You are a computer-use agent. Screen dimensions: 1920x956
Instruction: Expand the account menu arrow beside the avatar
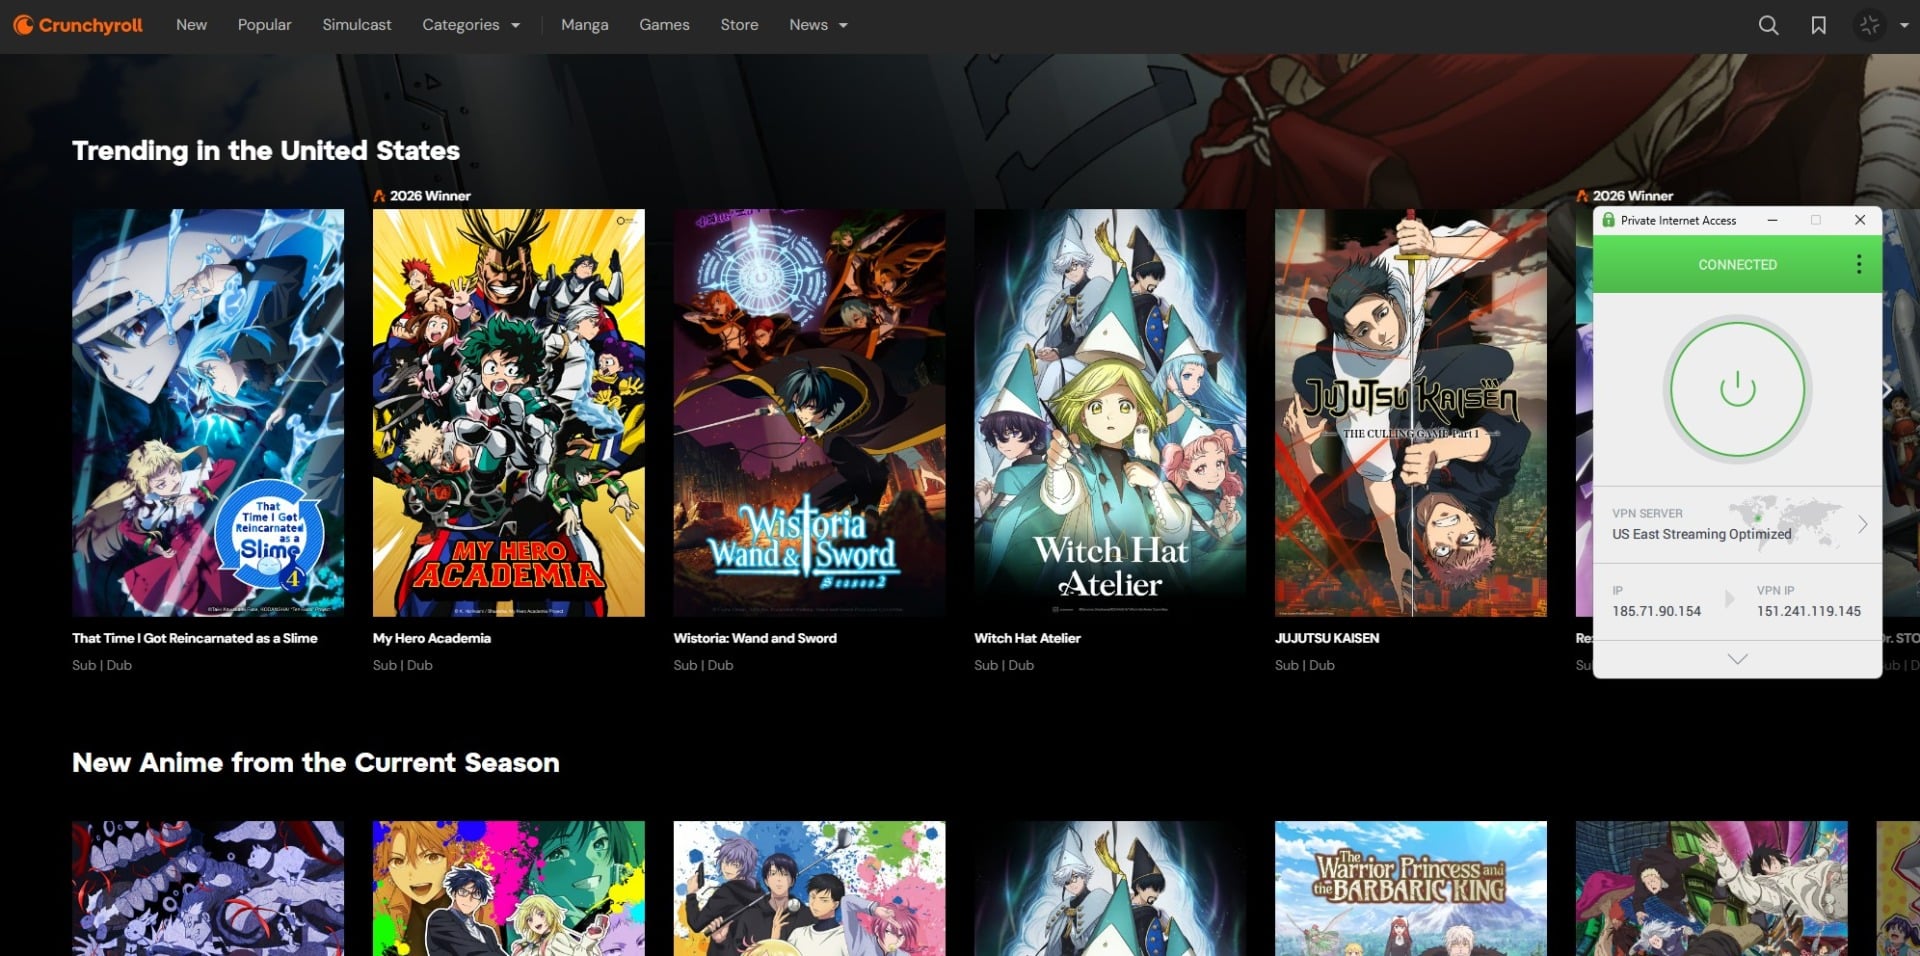tap(1904, 26)
